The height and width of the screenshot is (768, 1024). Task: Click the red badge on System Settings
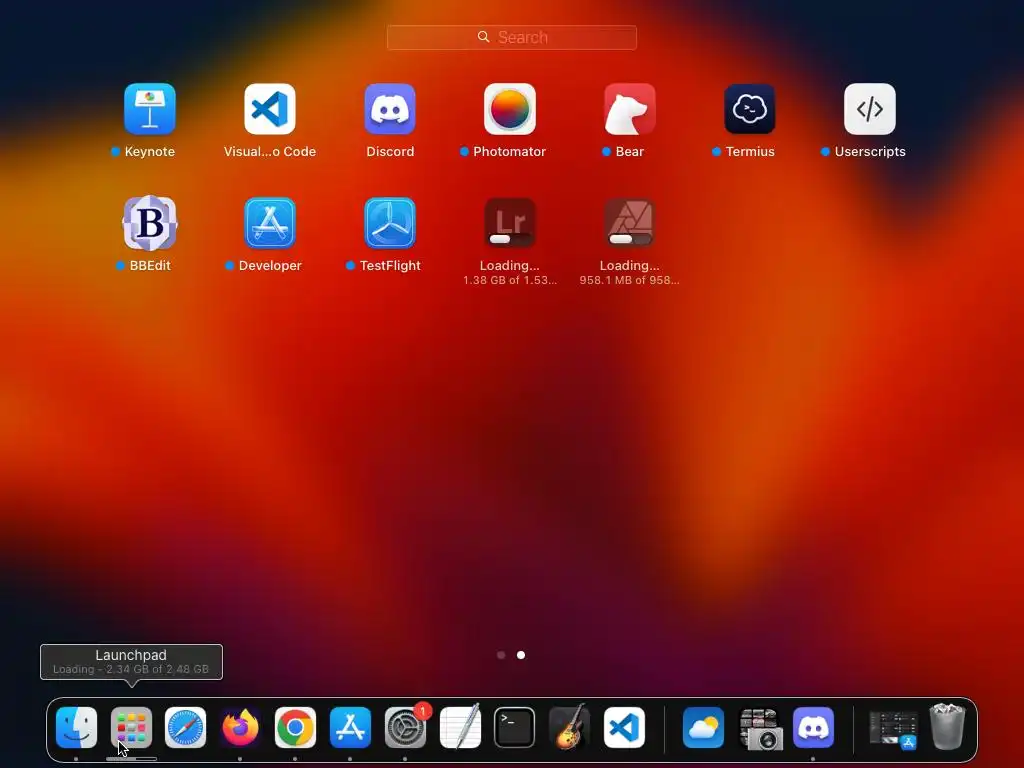[x=423, y=711]
